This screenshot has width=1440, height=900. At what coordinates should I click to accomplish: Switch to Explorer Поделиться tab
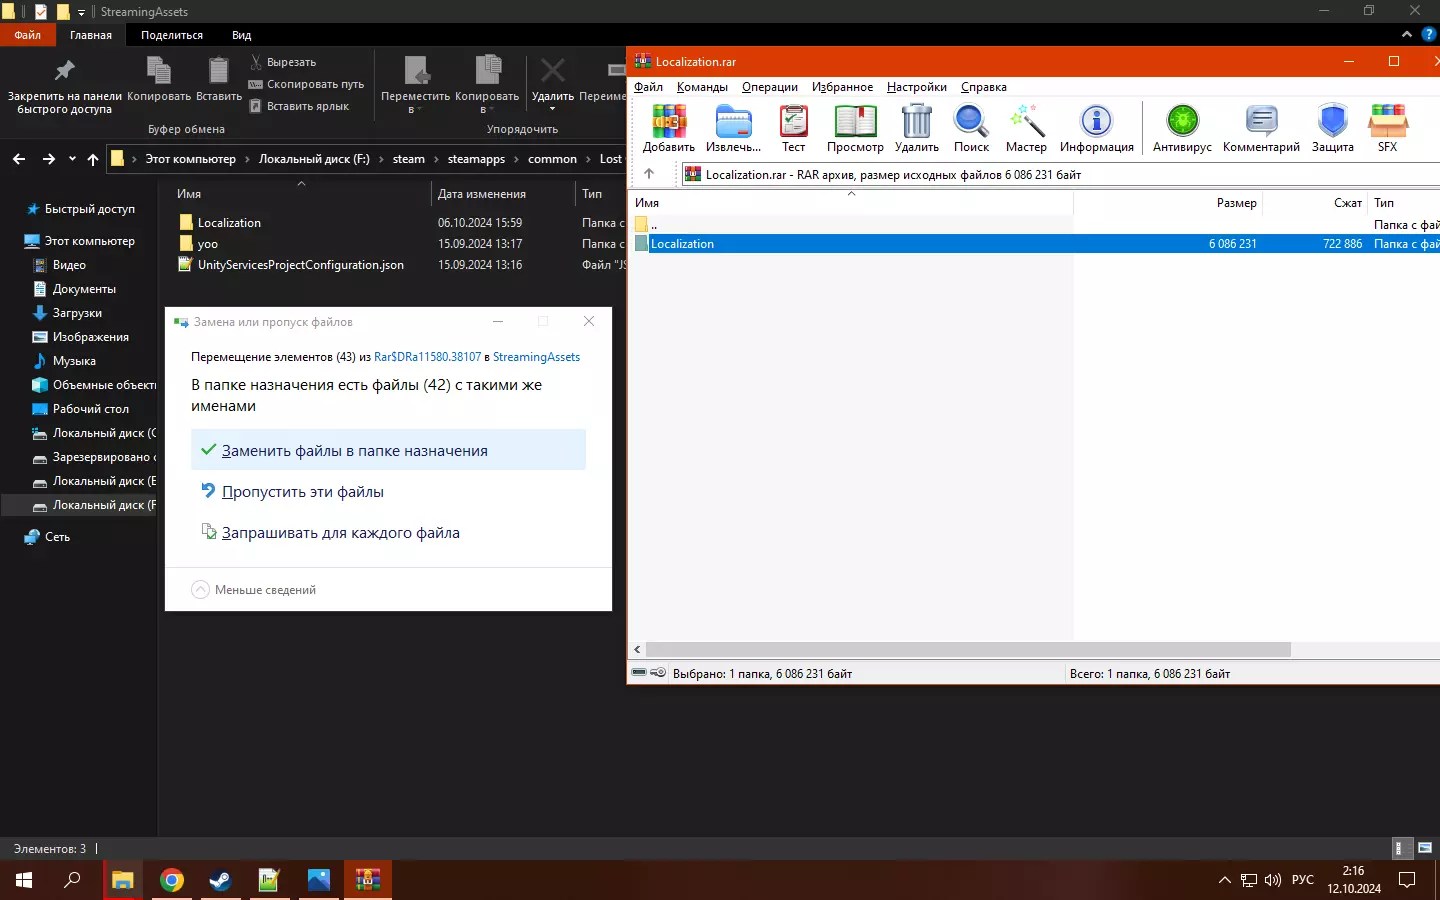point(172,35)
